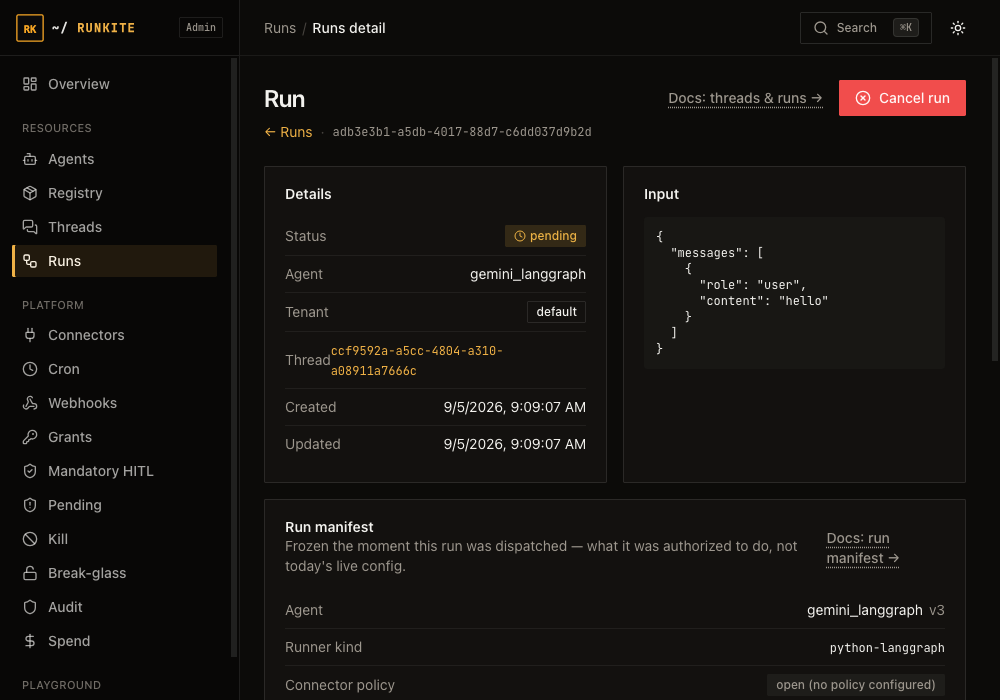
Task: Click the Admin role badge
Action: (x=200, y=27)
